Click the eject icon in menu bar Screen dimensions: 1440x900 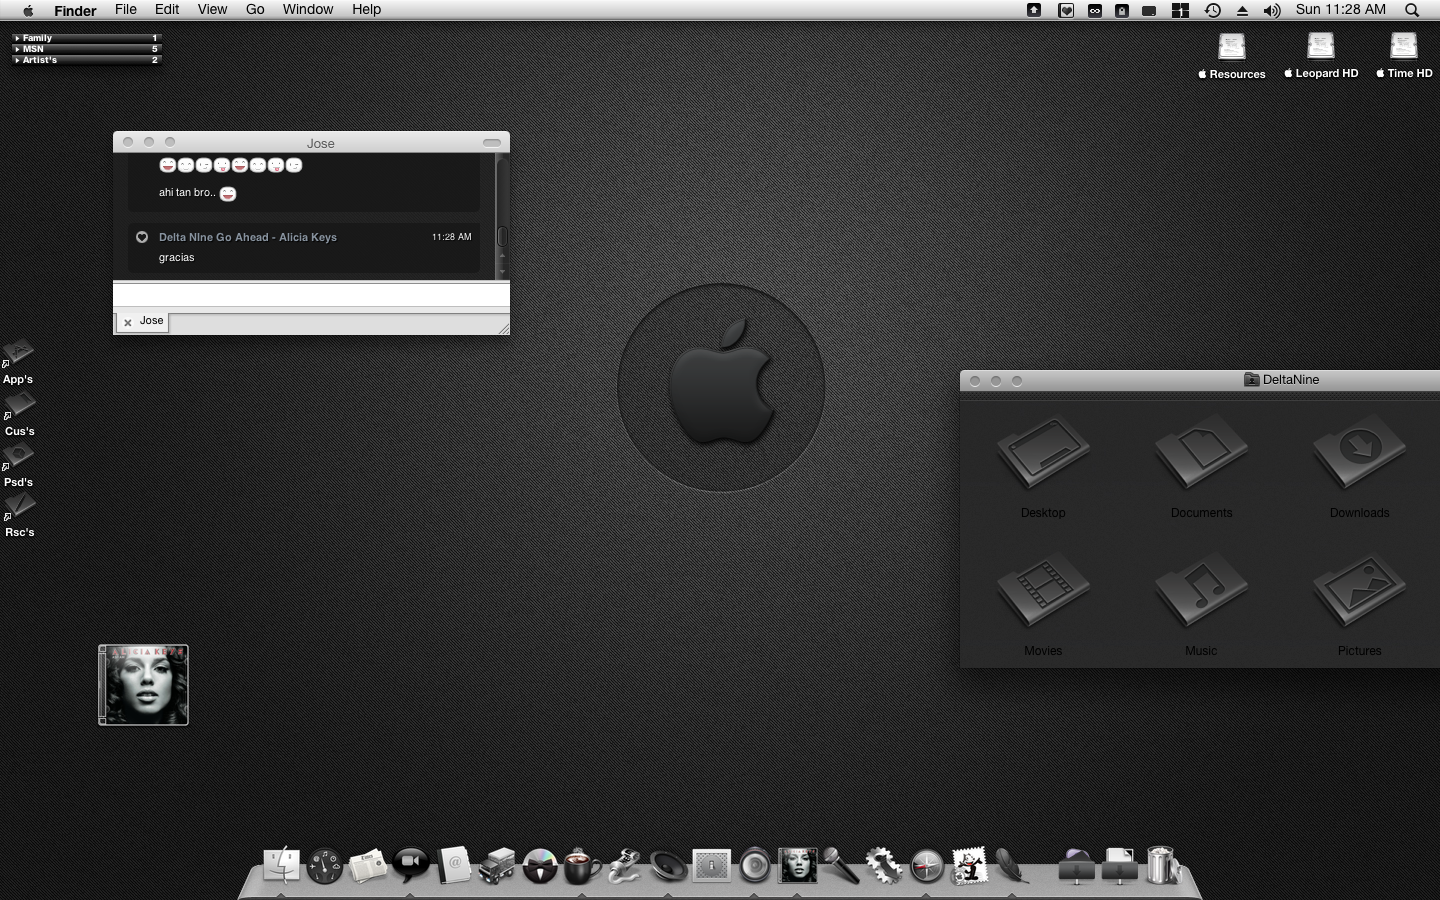click(x=1242, y=11)
